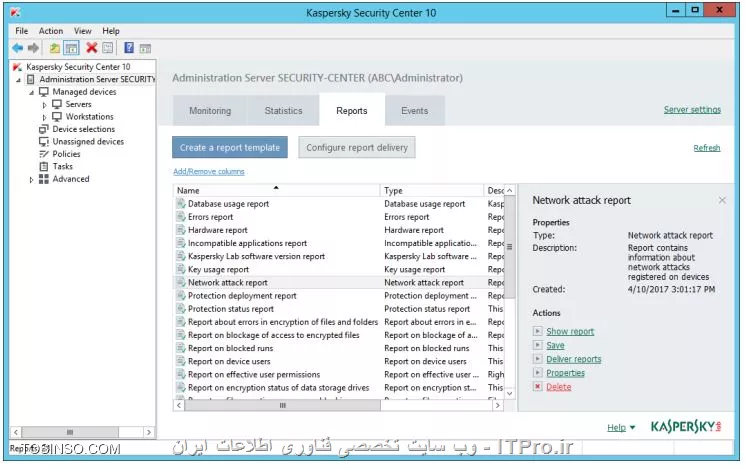Select the Reports tab

(x=352, y=111)
